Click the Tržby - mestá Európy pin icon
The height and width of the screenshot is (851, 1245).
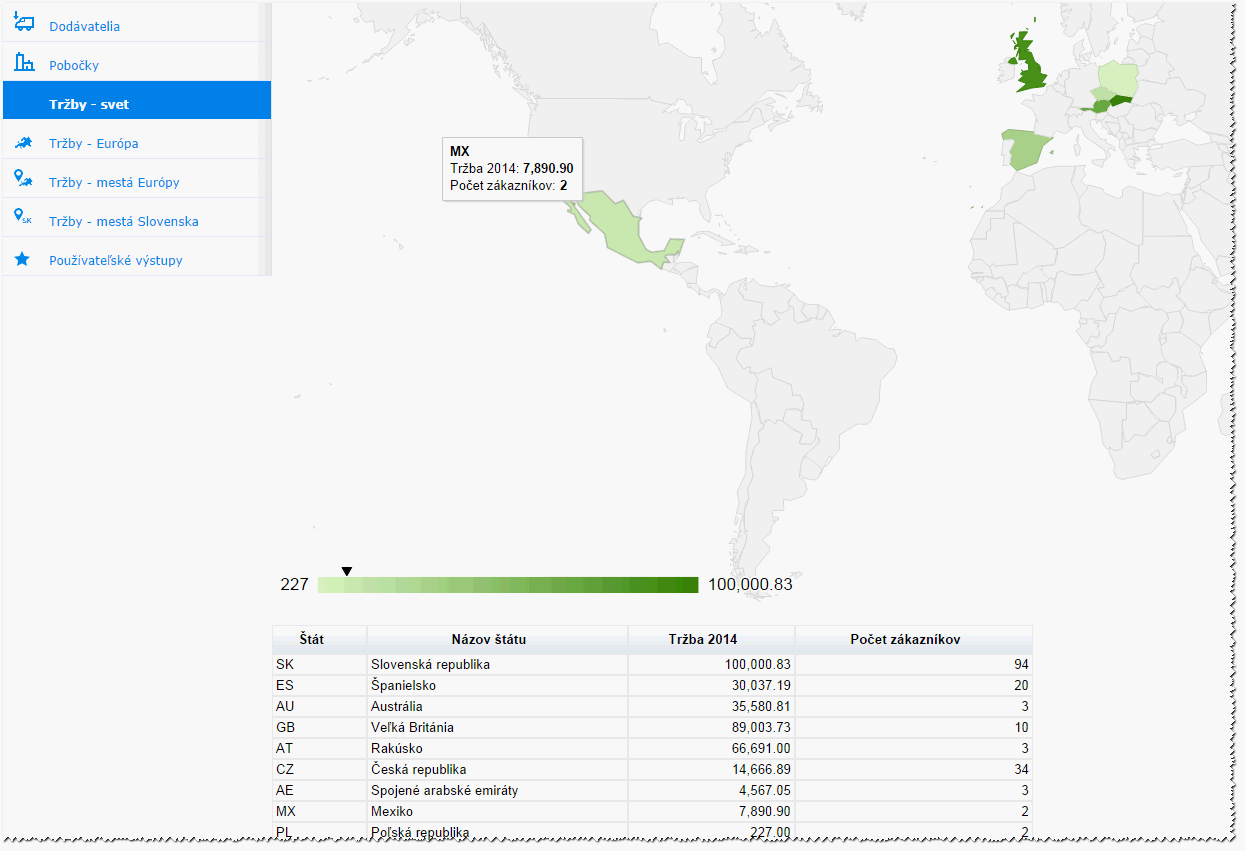point(23,180)
